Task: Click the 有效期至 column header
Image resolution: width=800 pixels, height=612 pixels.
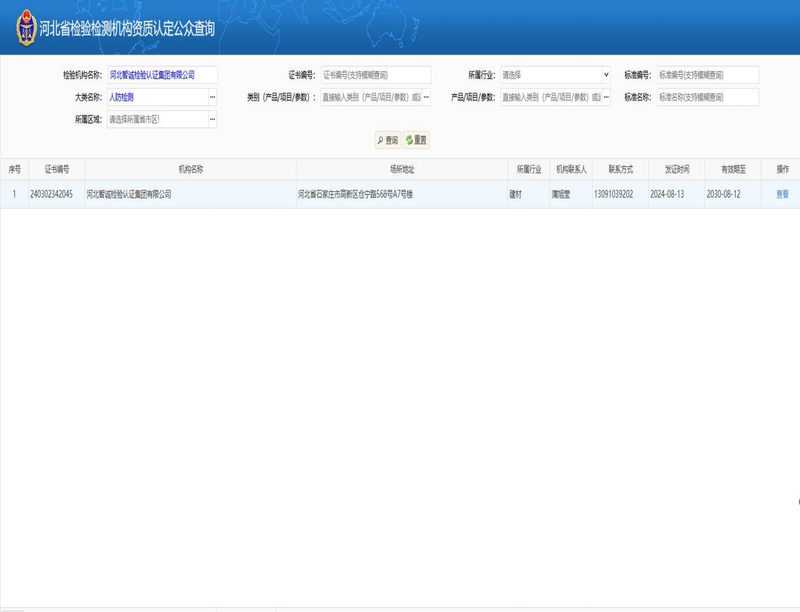Action: 733,169
